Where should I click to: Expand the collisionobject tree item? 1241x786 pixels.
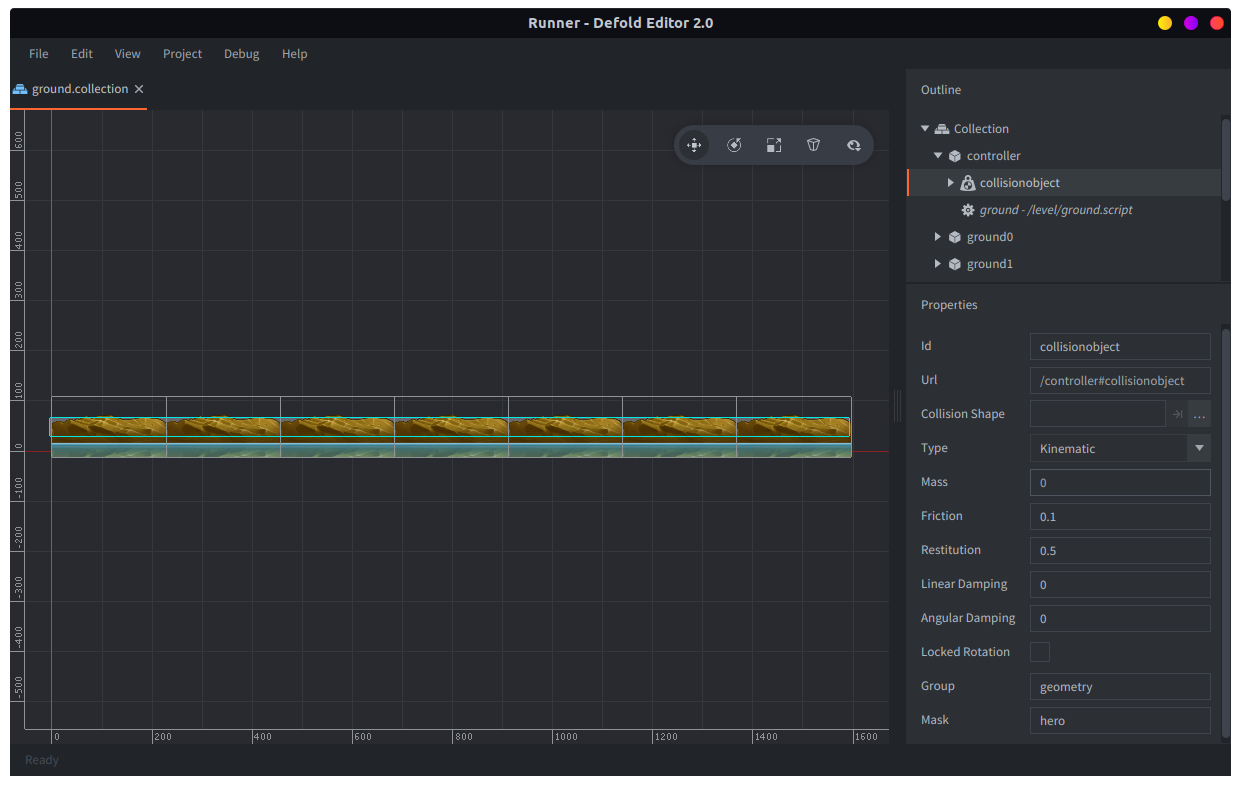pos(951,183)
